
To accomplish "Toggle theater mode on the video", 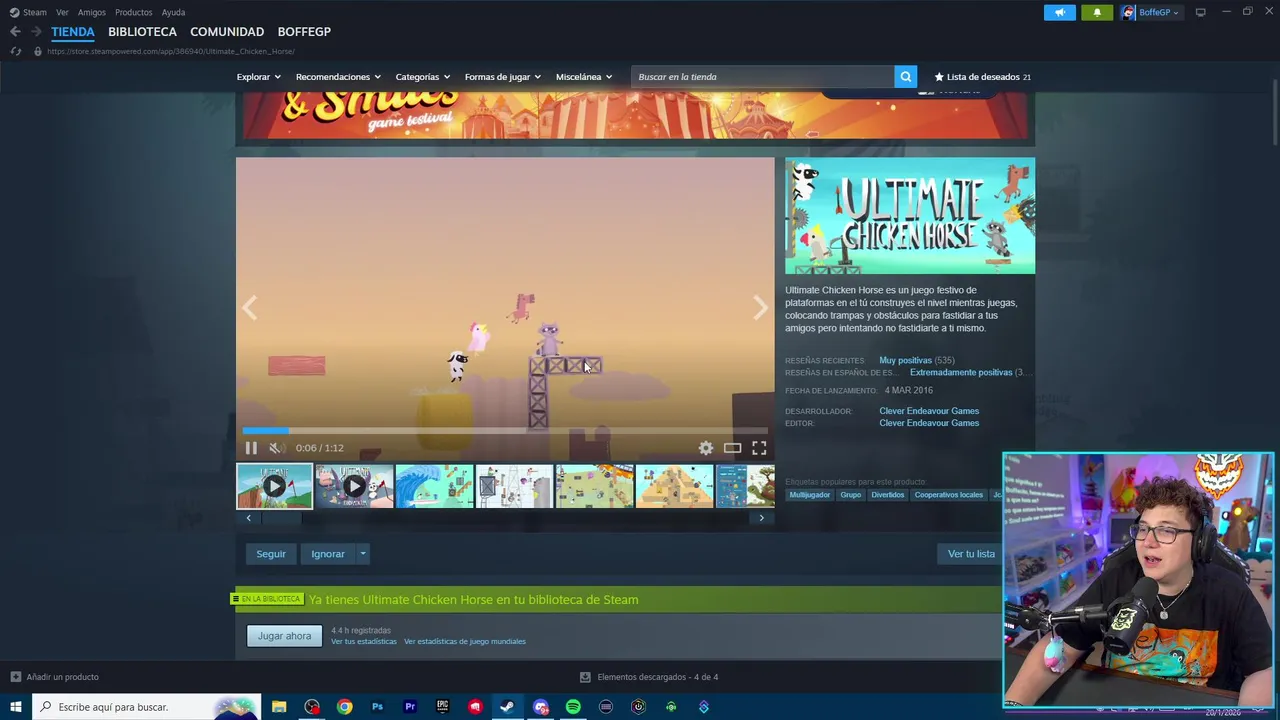I will [732, 448].
